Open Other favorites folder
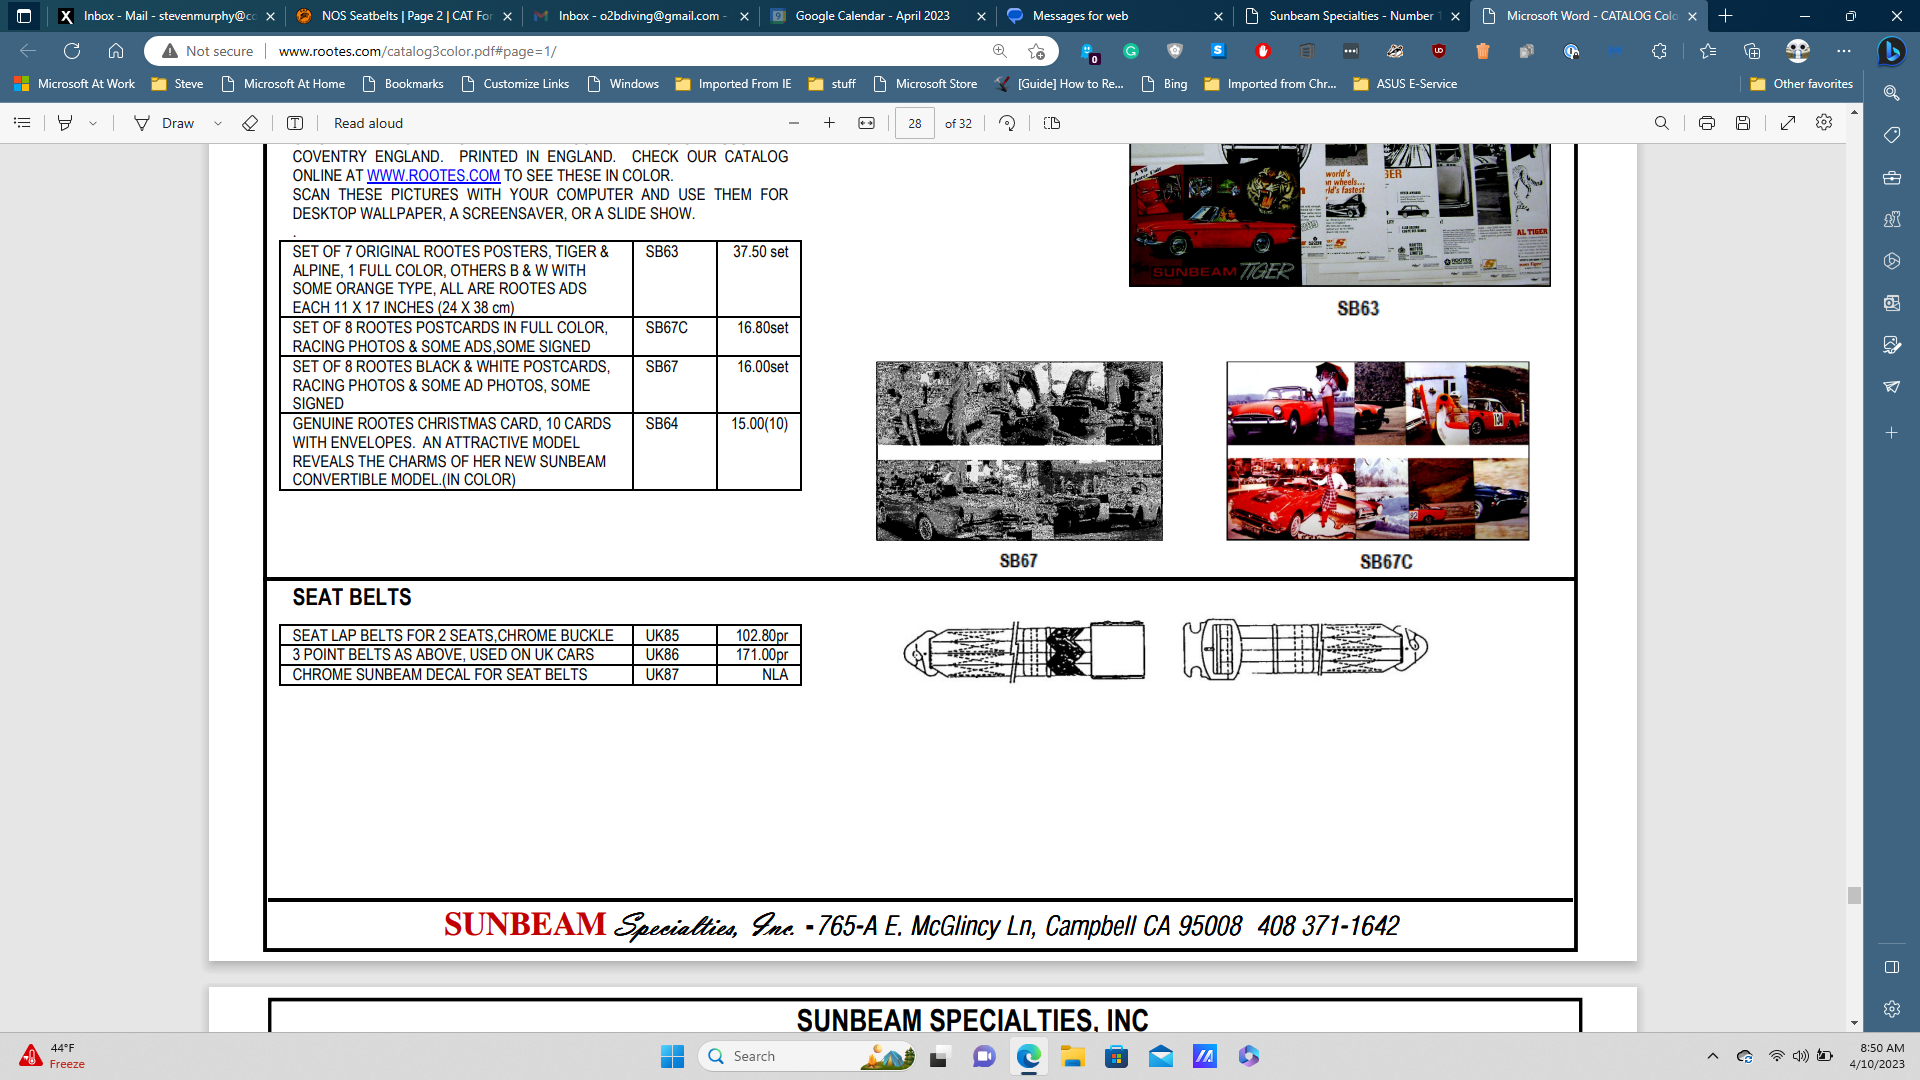 [x=1801, y=84]
